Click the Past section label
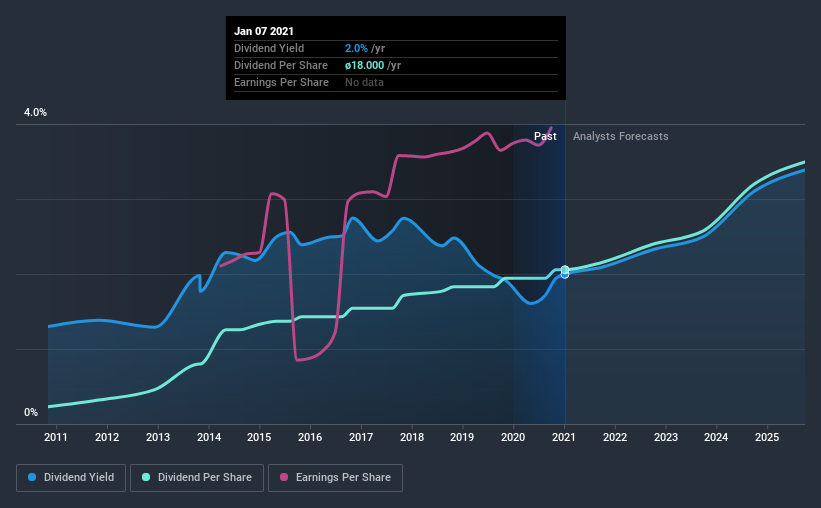The height and width of the screenshot is (508, 821). pyautogui.click(x=545, y=136)
